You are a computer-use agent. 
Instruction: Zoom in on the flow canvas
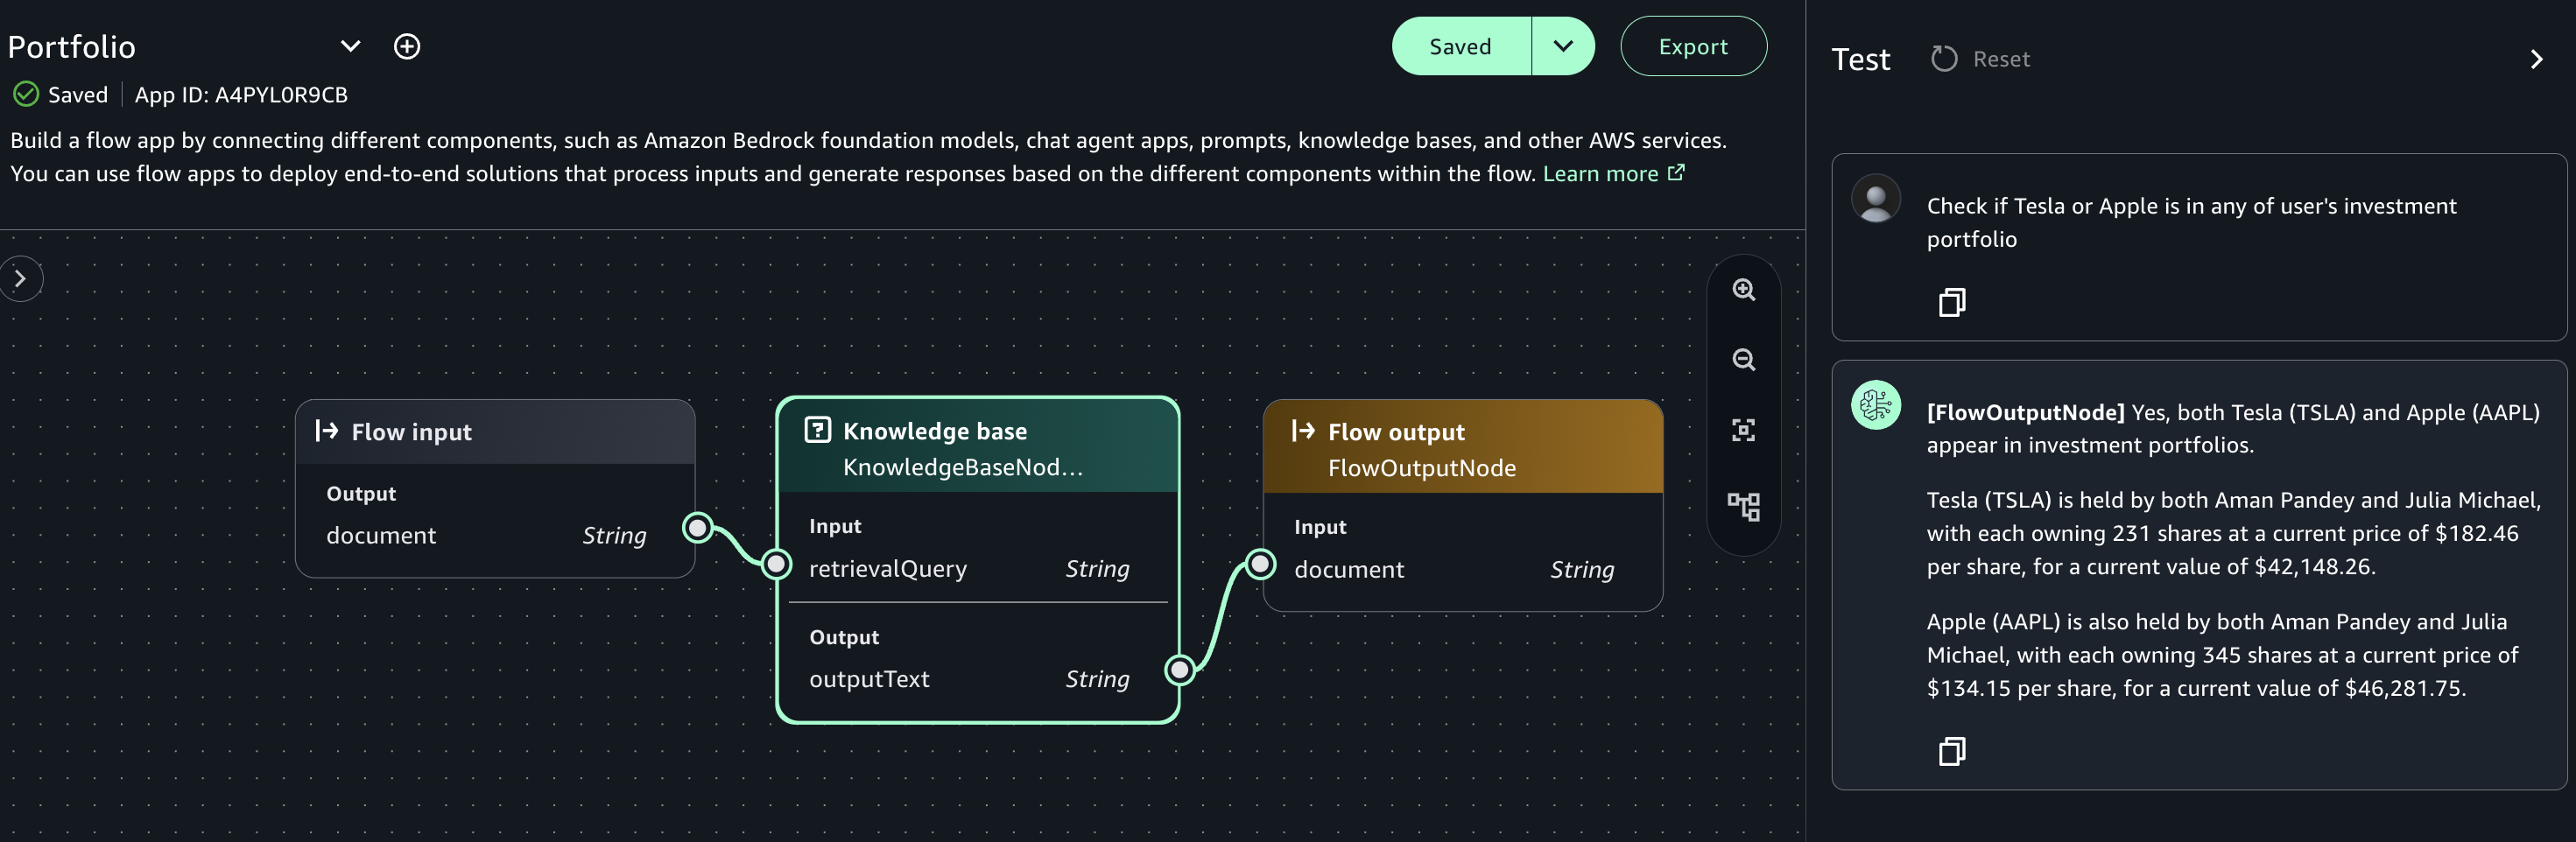1743,290
